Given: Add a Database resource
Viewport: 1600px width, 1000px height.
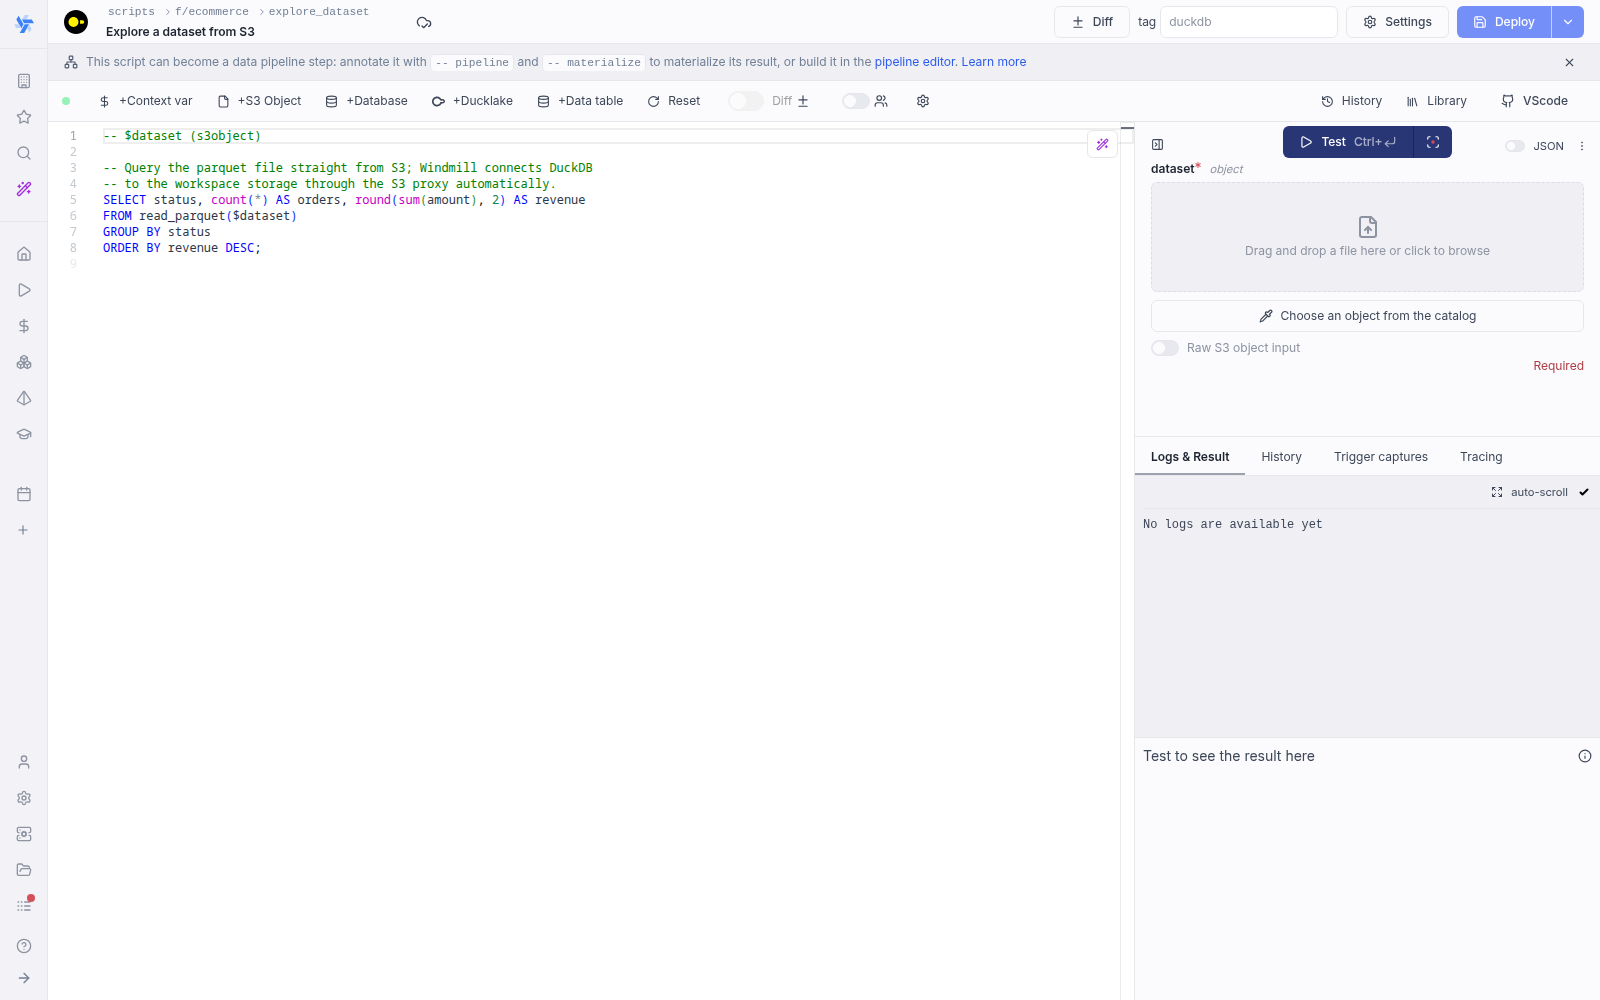Looking at the screenshot, I should 367,101.
